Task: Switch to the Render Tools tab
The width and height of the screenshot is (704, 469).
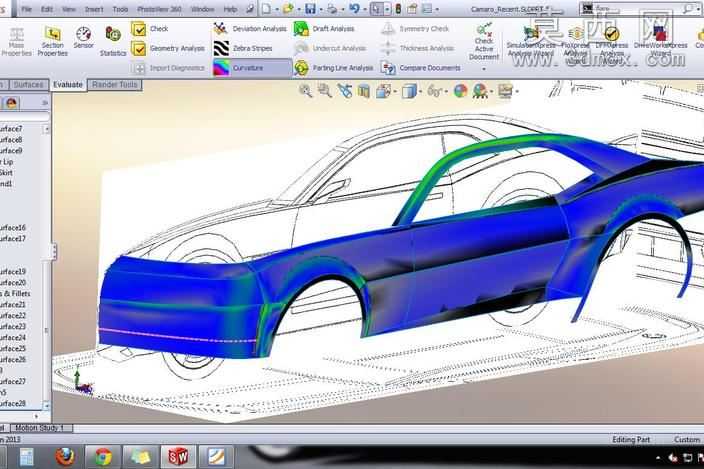Action: [x=115, y=85]
